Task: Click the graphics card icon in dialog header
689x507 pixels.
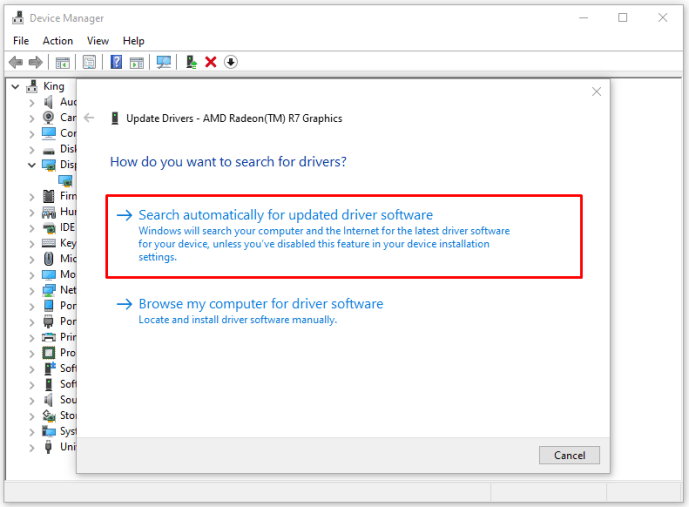Action: [x=115, y=118]
